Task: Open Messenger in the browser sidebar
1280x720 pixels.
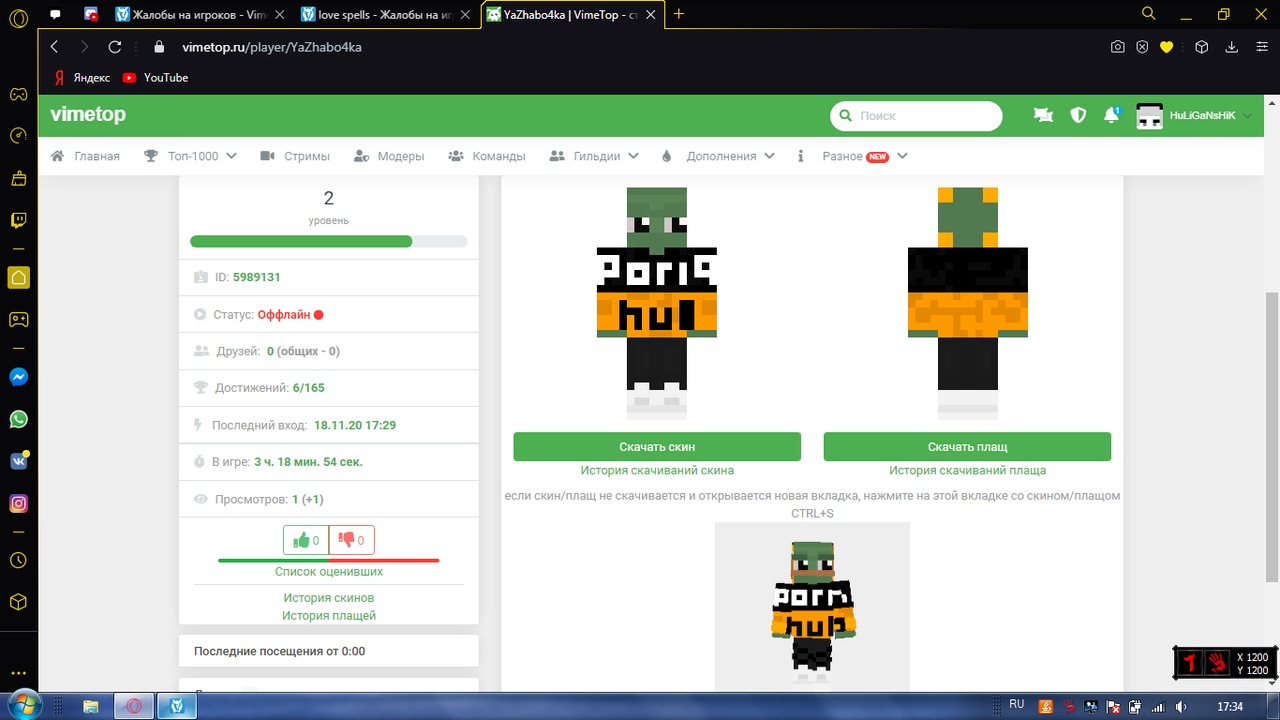Action: point(18,377)
